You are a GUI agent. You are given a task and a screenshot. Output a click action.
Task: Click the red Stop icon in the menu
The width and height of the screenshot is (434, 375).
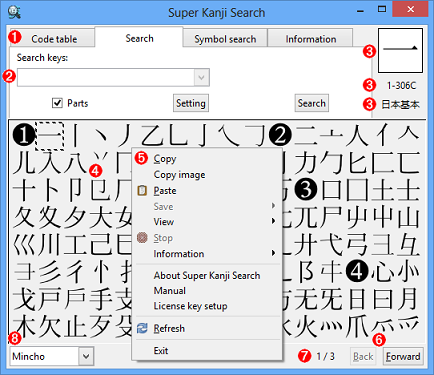[x=142, y=238]
